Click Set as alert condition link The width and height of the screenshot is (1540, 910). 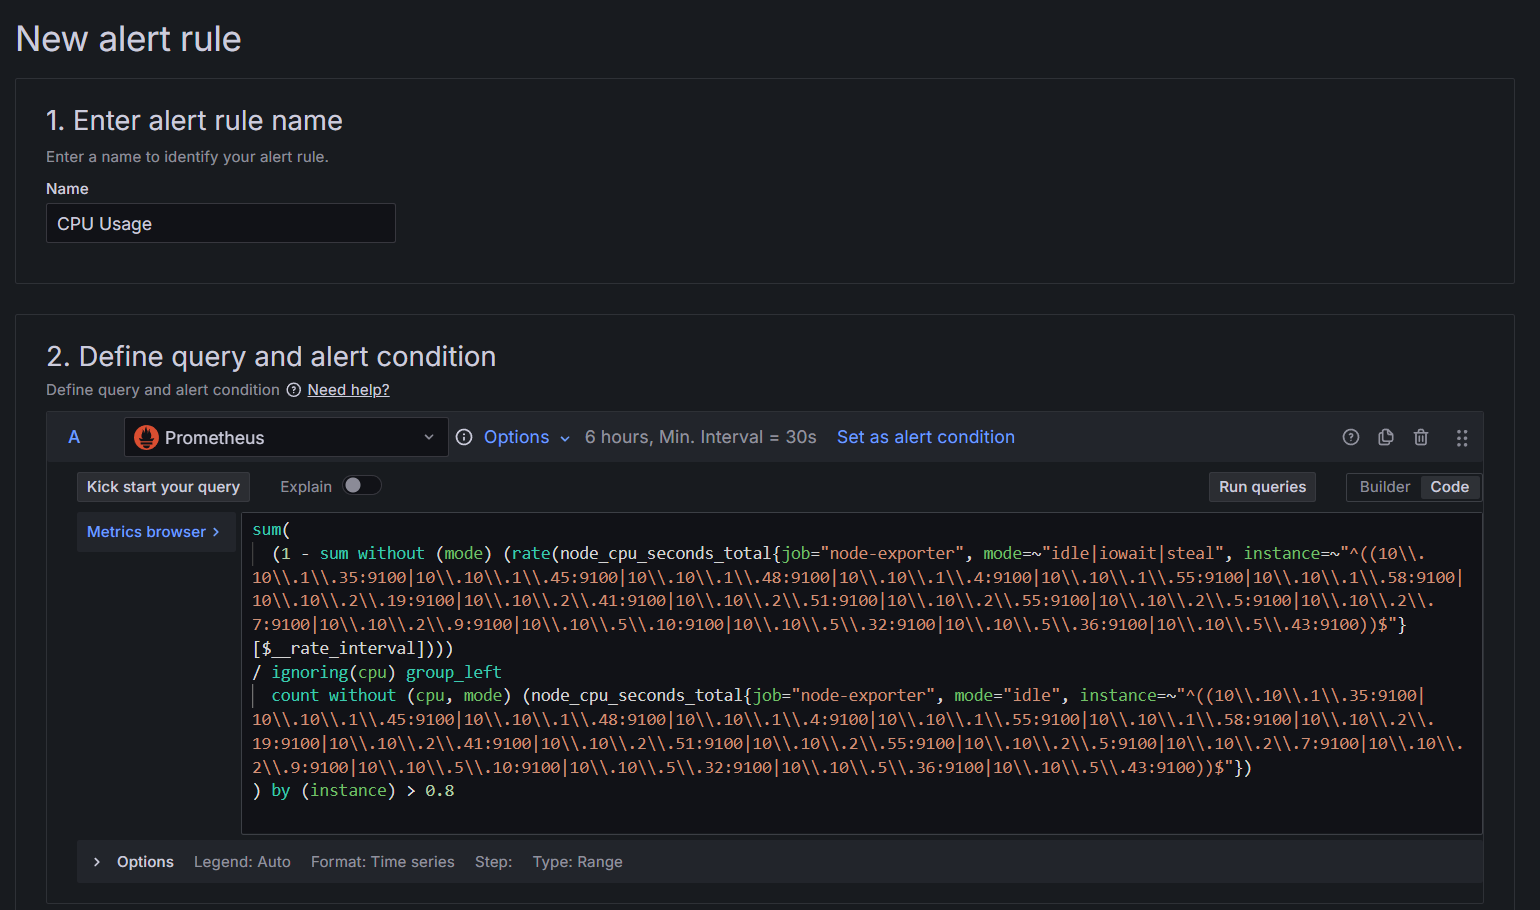[x=926, y=437]
